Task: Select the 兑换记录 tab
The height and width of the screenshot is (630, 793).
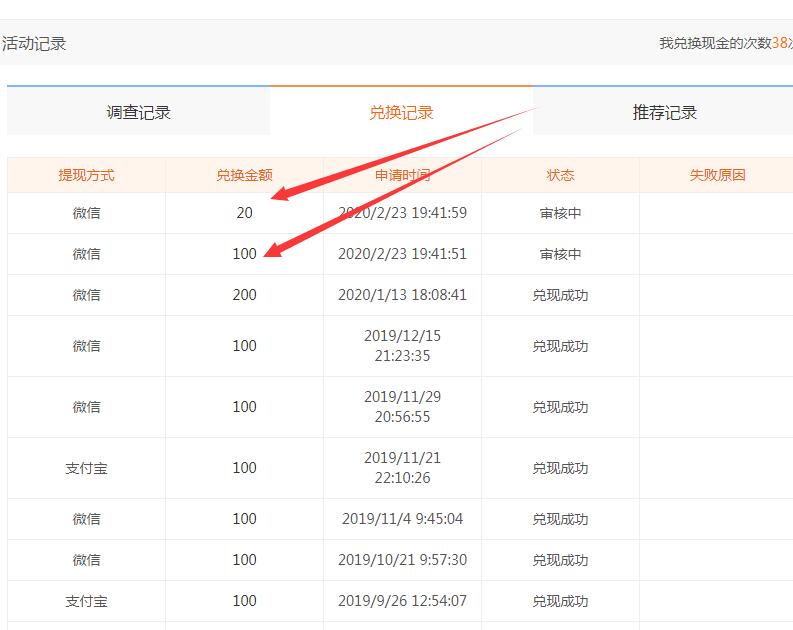Action: (x=402, y=112)
